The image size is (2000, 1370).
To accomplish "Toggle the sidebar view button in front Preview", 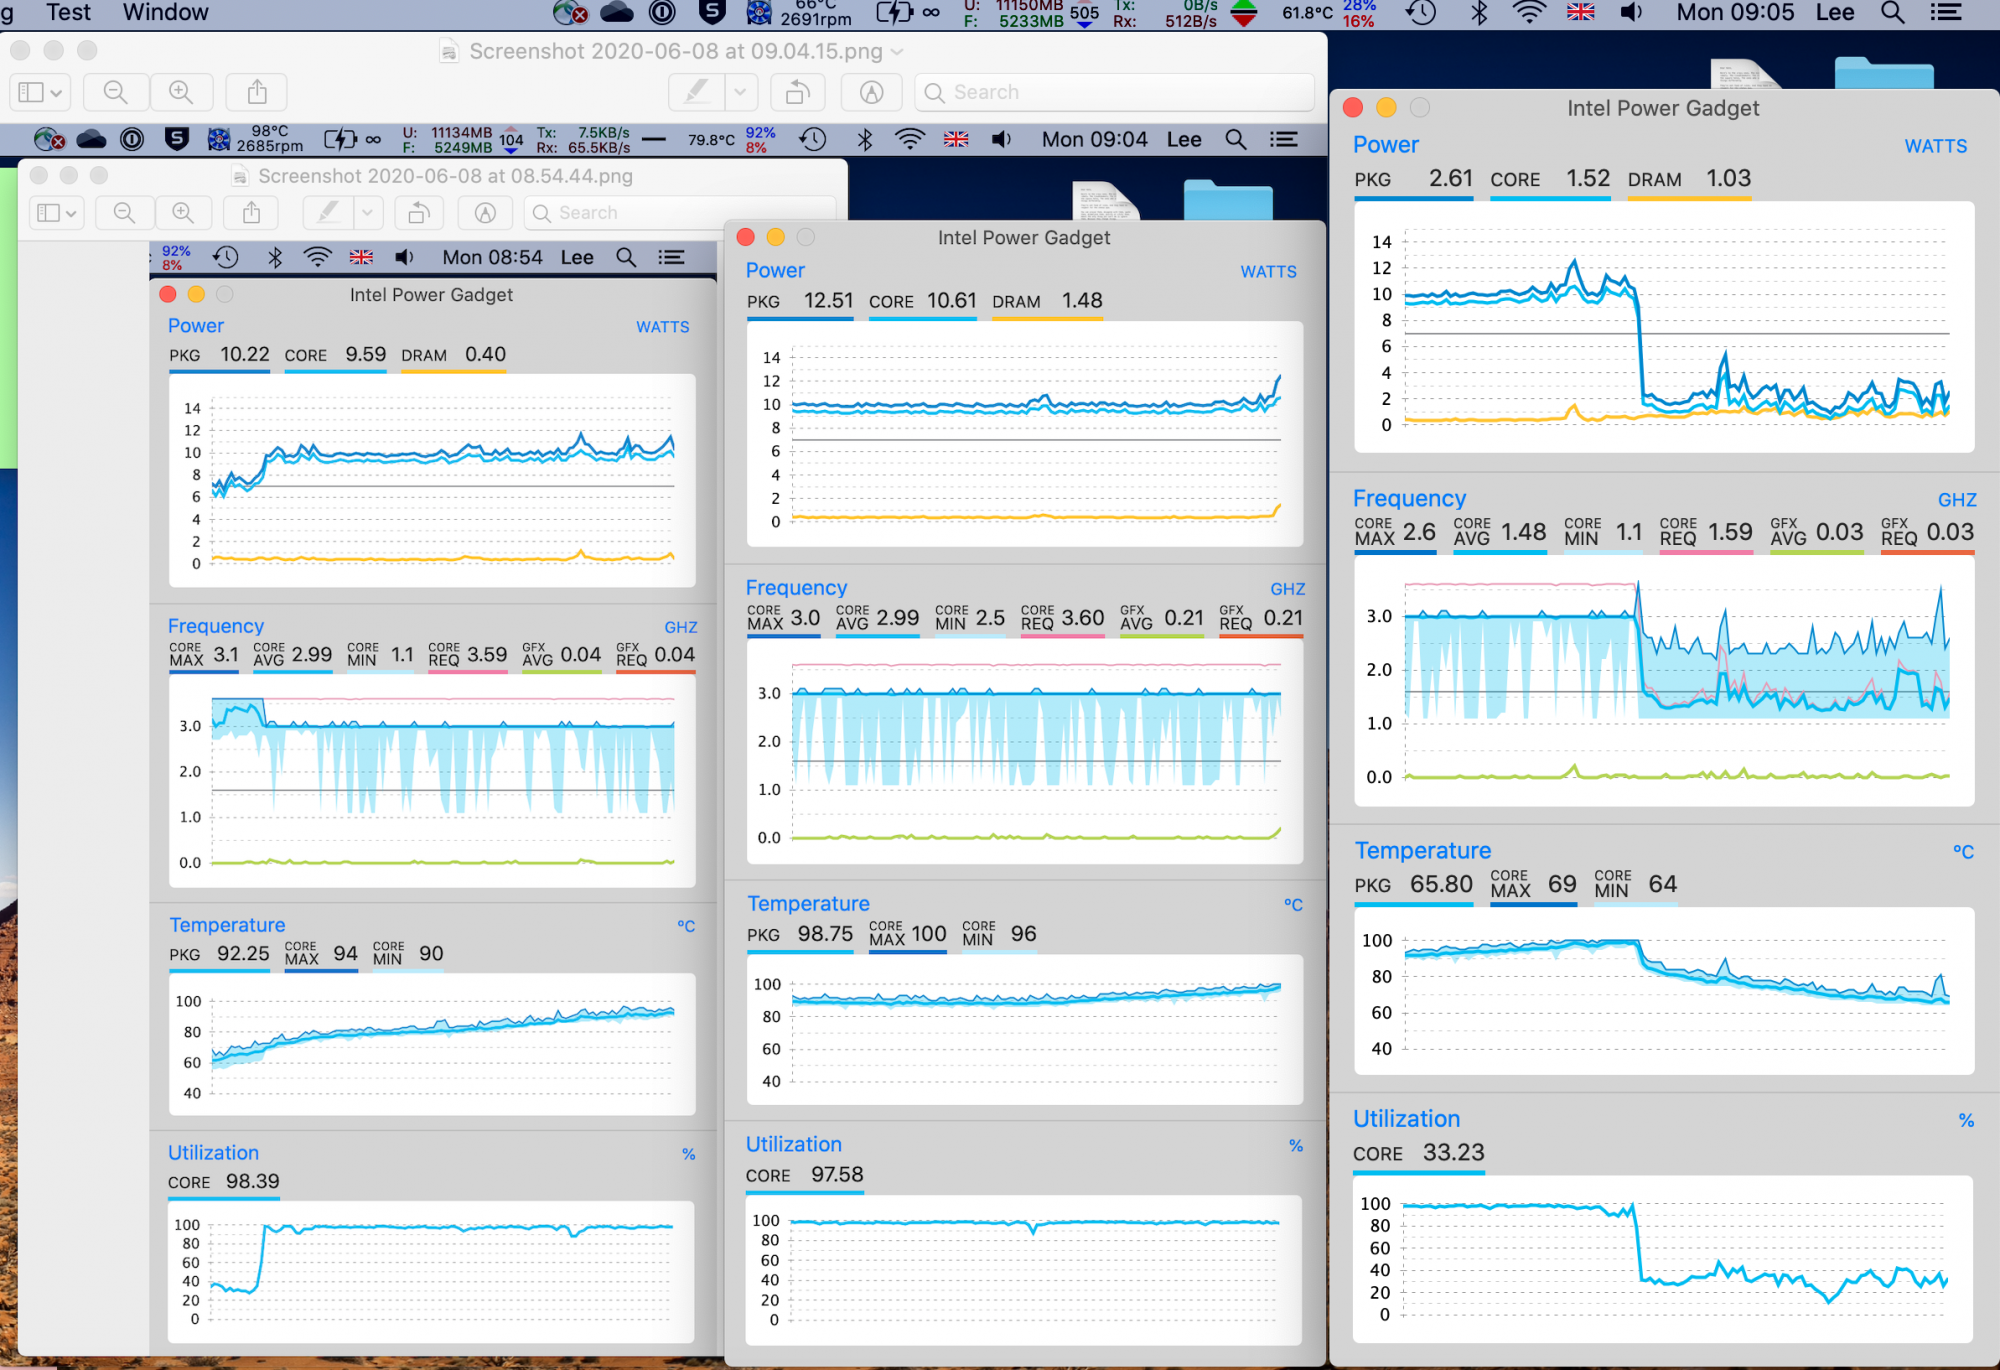I will [31, 92].
